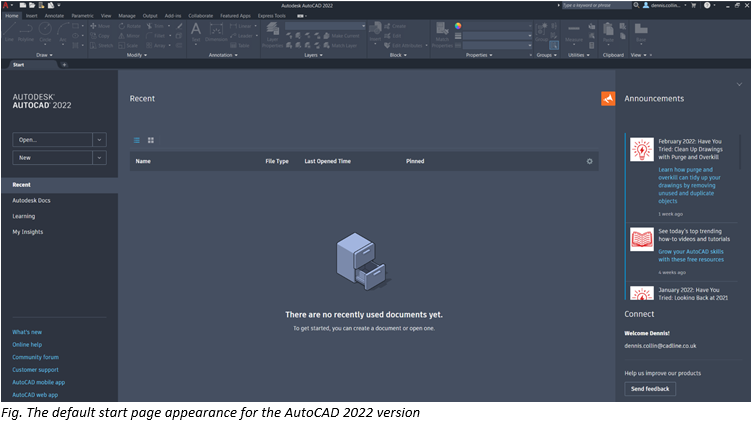Screen dimensions: 752x422
Task: Select the Circle tool
Action: [x=45, y=32]
